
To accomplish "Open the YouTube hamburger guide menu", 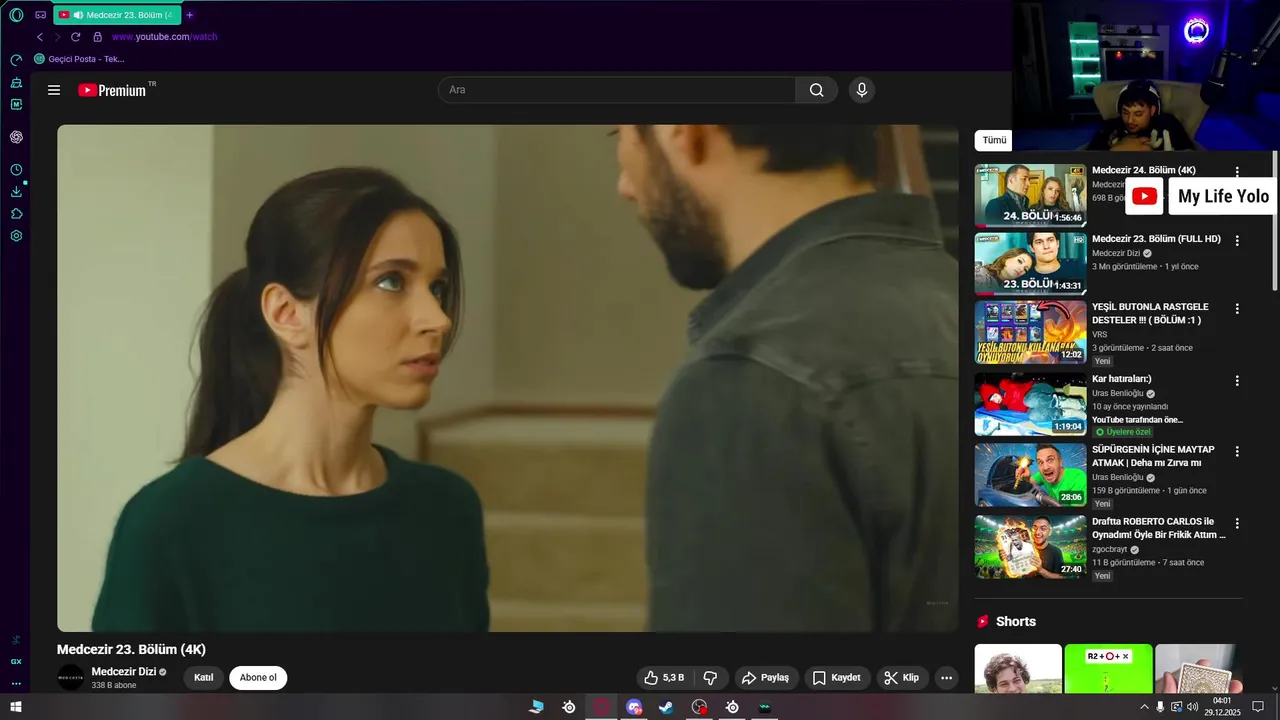I will pyautogui.click(x=54, y=90).
